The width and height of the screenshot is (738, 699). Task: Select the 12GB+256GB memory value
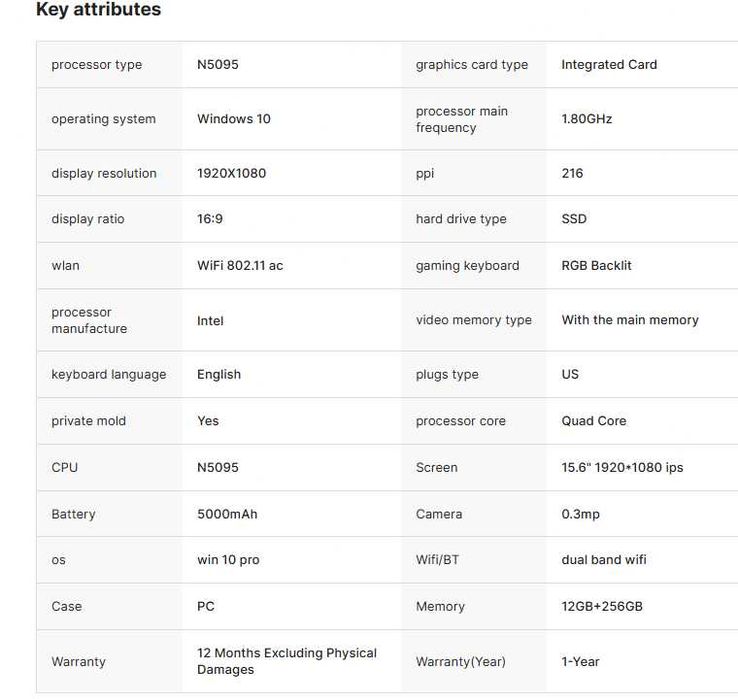[602, 607]
